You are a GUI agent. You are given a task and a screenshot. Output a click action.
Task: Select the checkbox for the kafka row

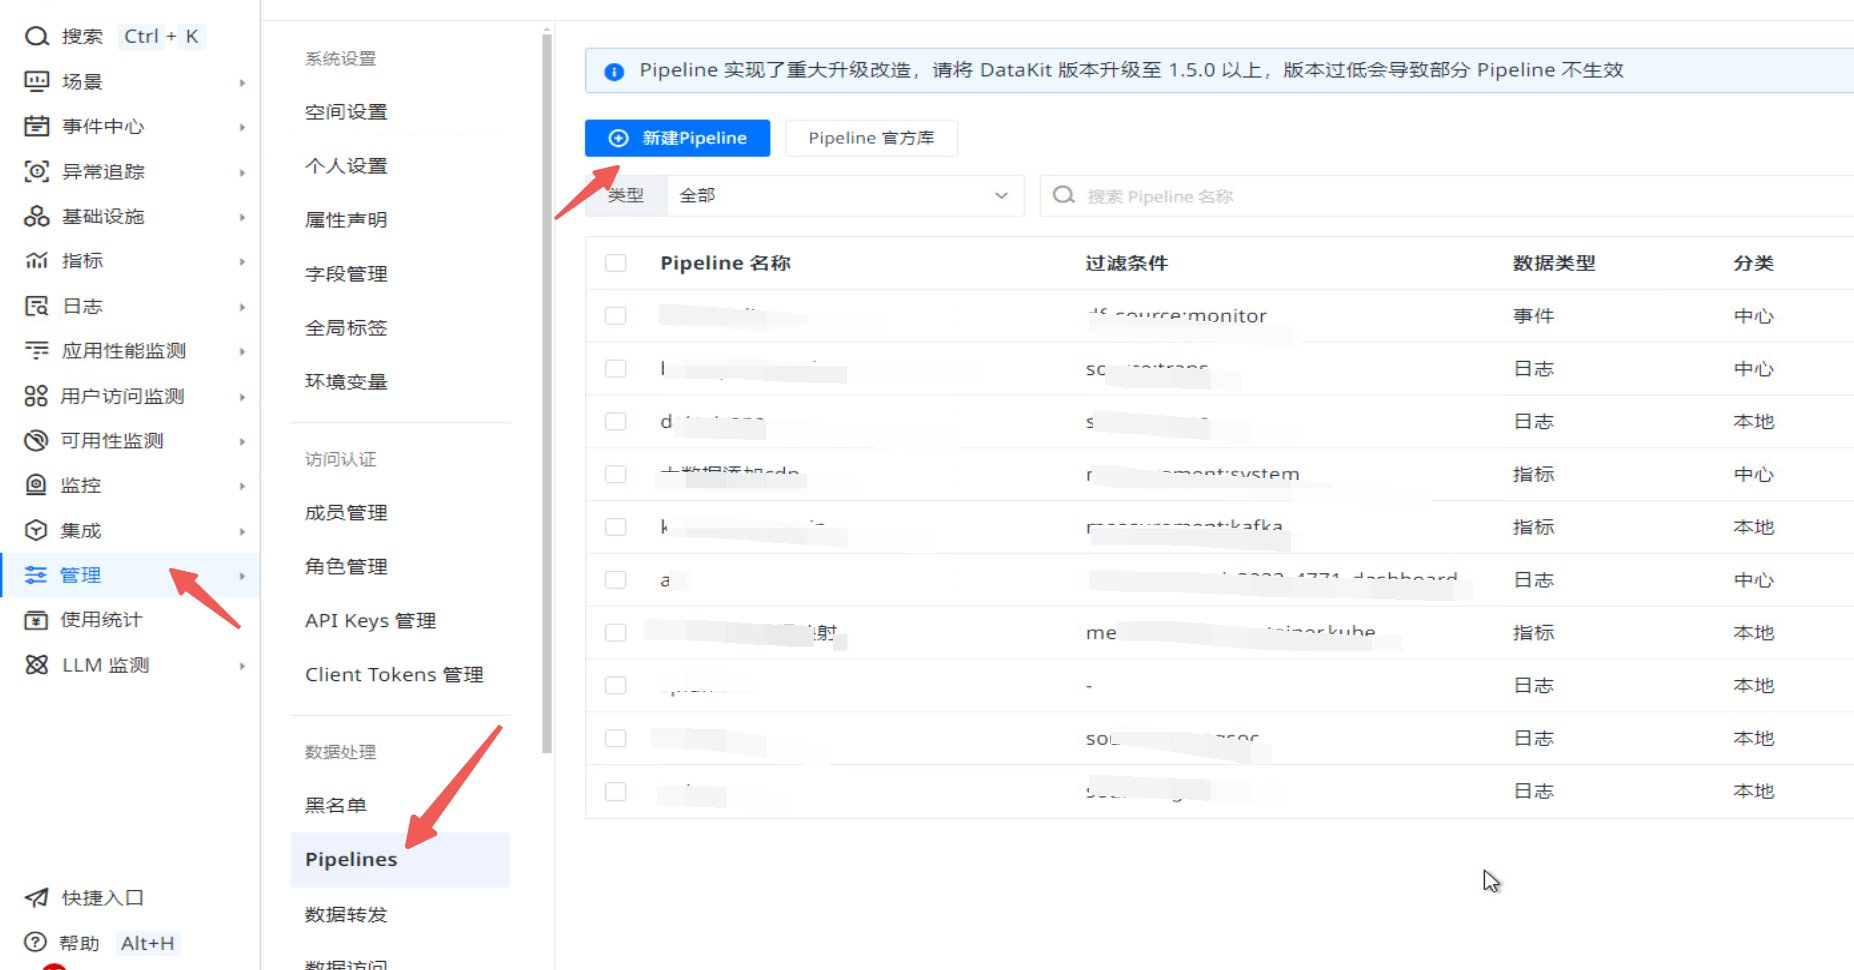point(616,527)
